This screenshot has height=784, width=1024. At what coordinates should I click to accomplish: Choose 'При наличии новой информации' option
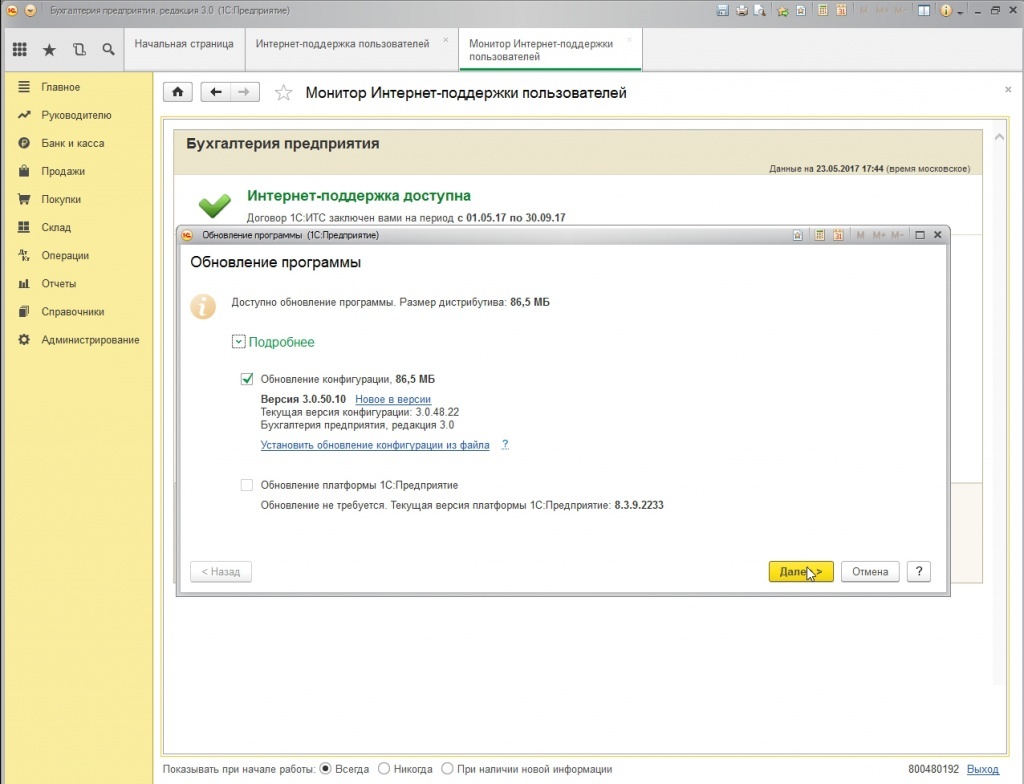coord(447,769)
